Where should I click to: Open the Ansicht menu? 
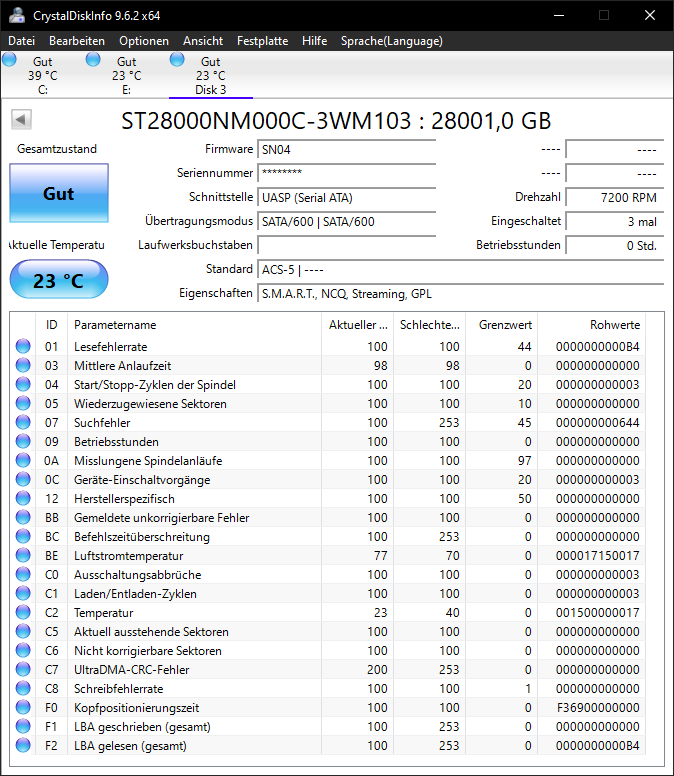pos(203,41)
